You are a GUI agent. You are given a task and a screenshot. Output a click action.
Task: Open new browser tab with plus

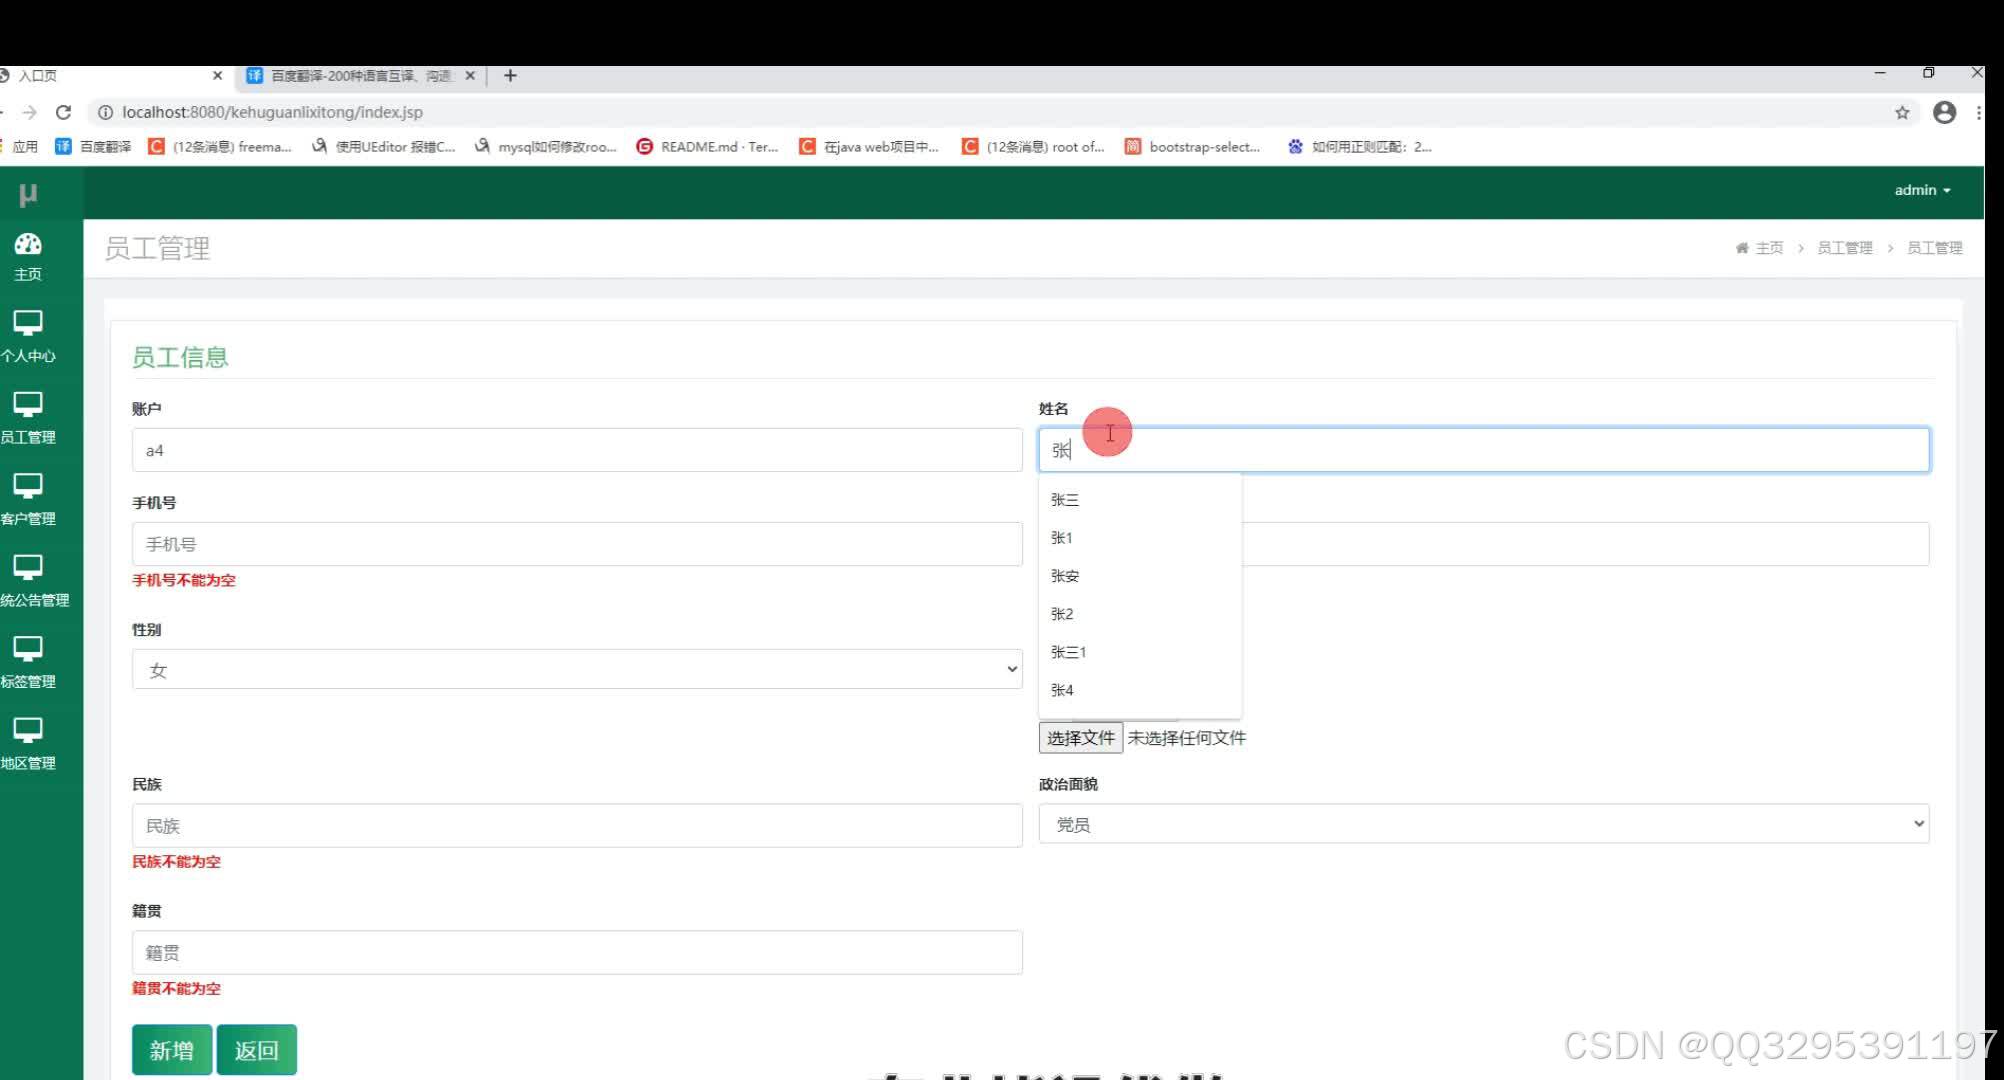pyautogui.click(x=510, y=75)
